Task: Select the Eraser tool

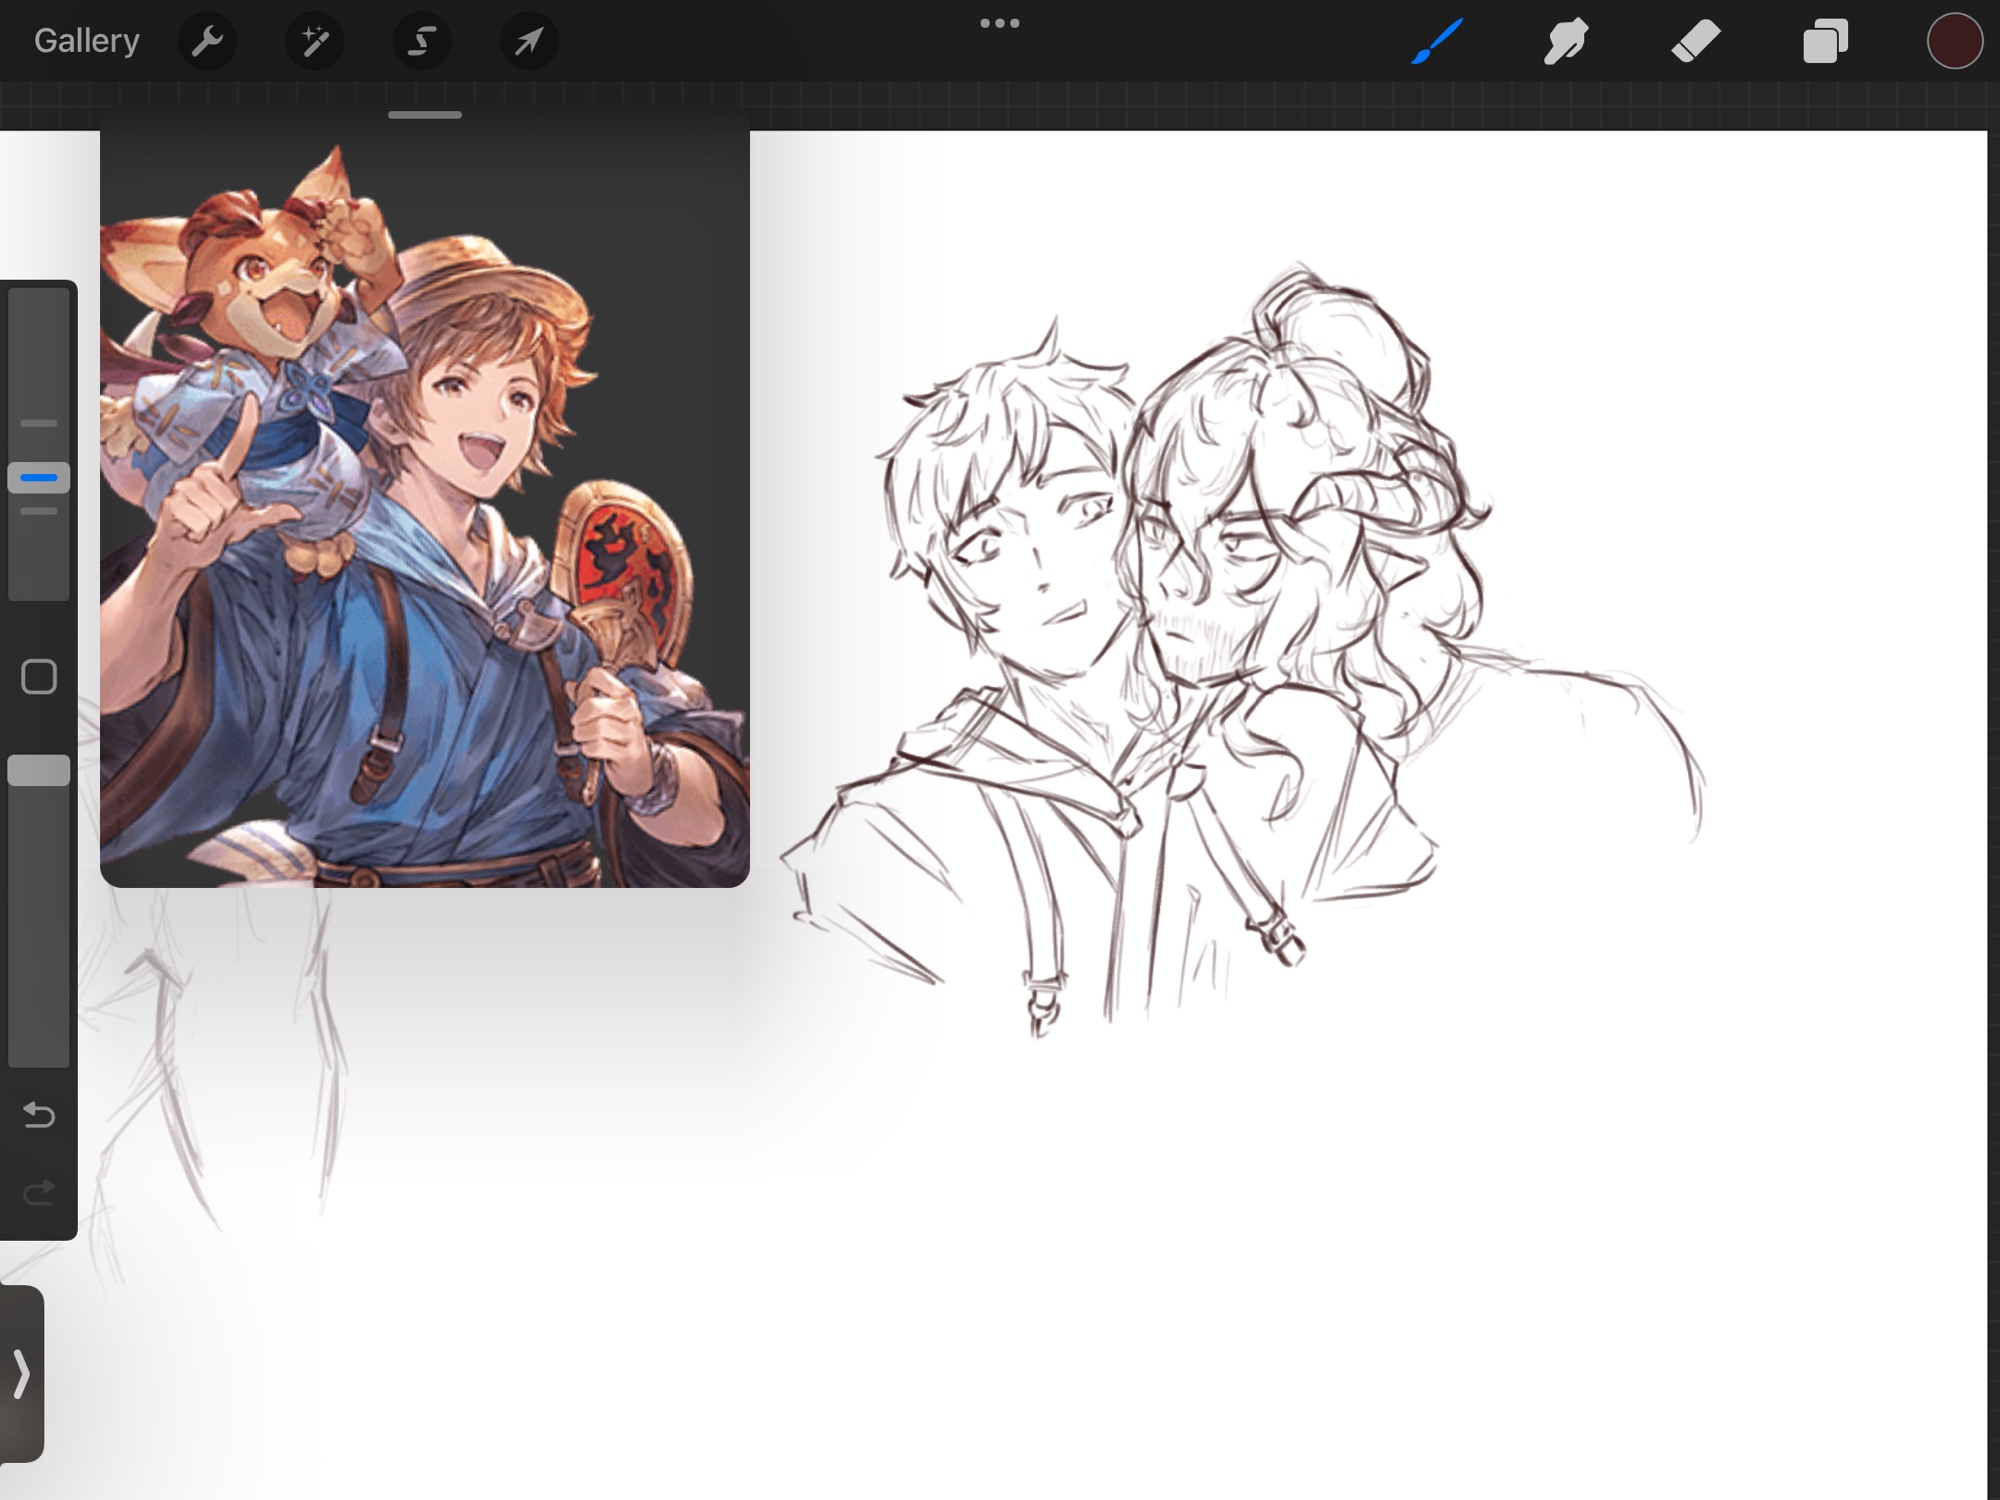Action: pos(1695,41)
